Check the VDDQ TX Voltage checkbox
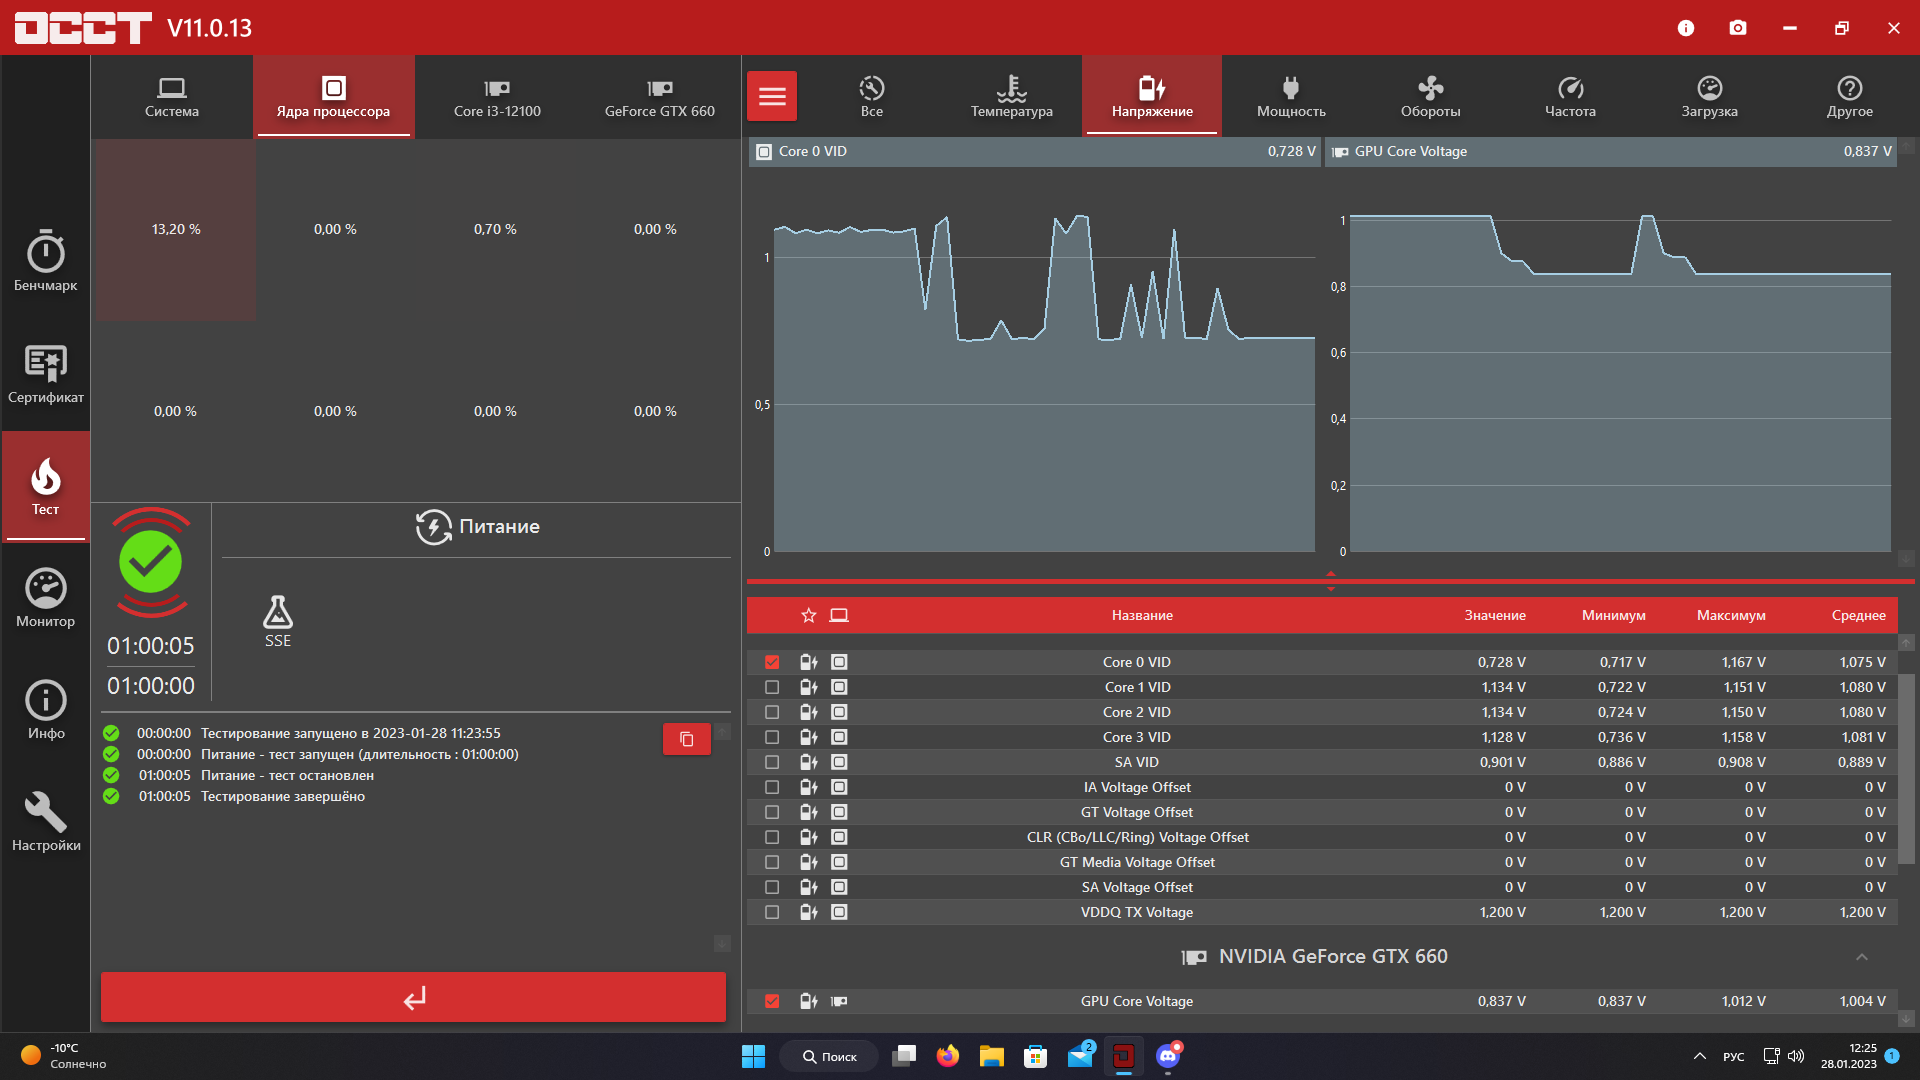The width and height of the screenshot is (1920, 1080). tap(772, 912)
